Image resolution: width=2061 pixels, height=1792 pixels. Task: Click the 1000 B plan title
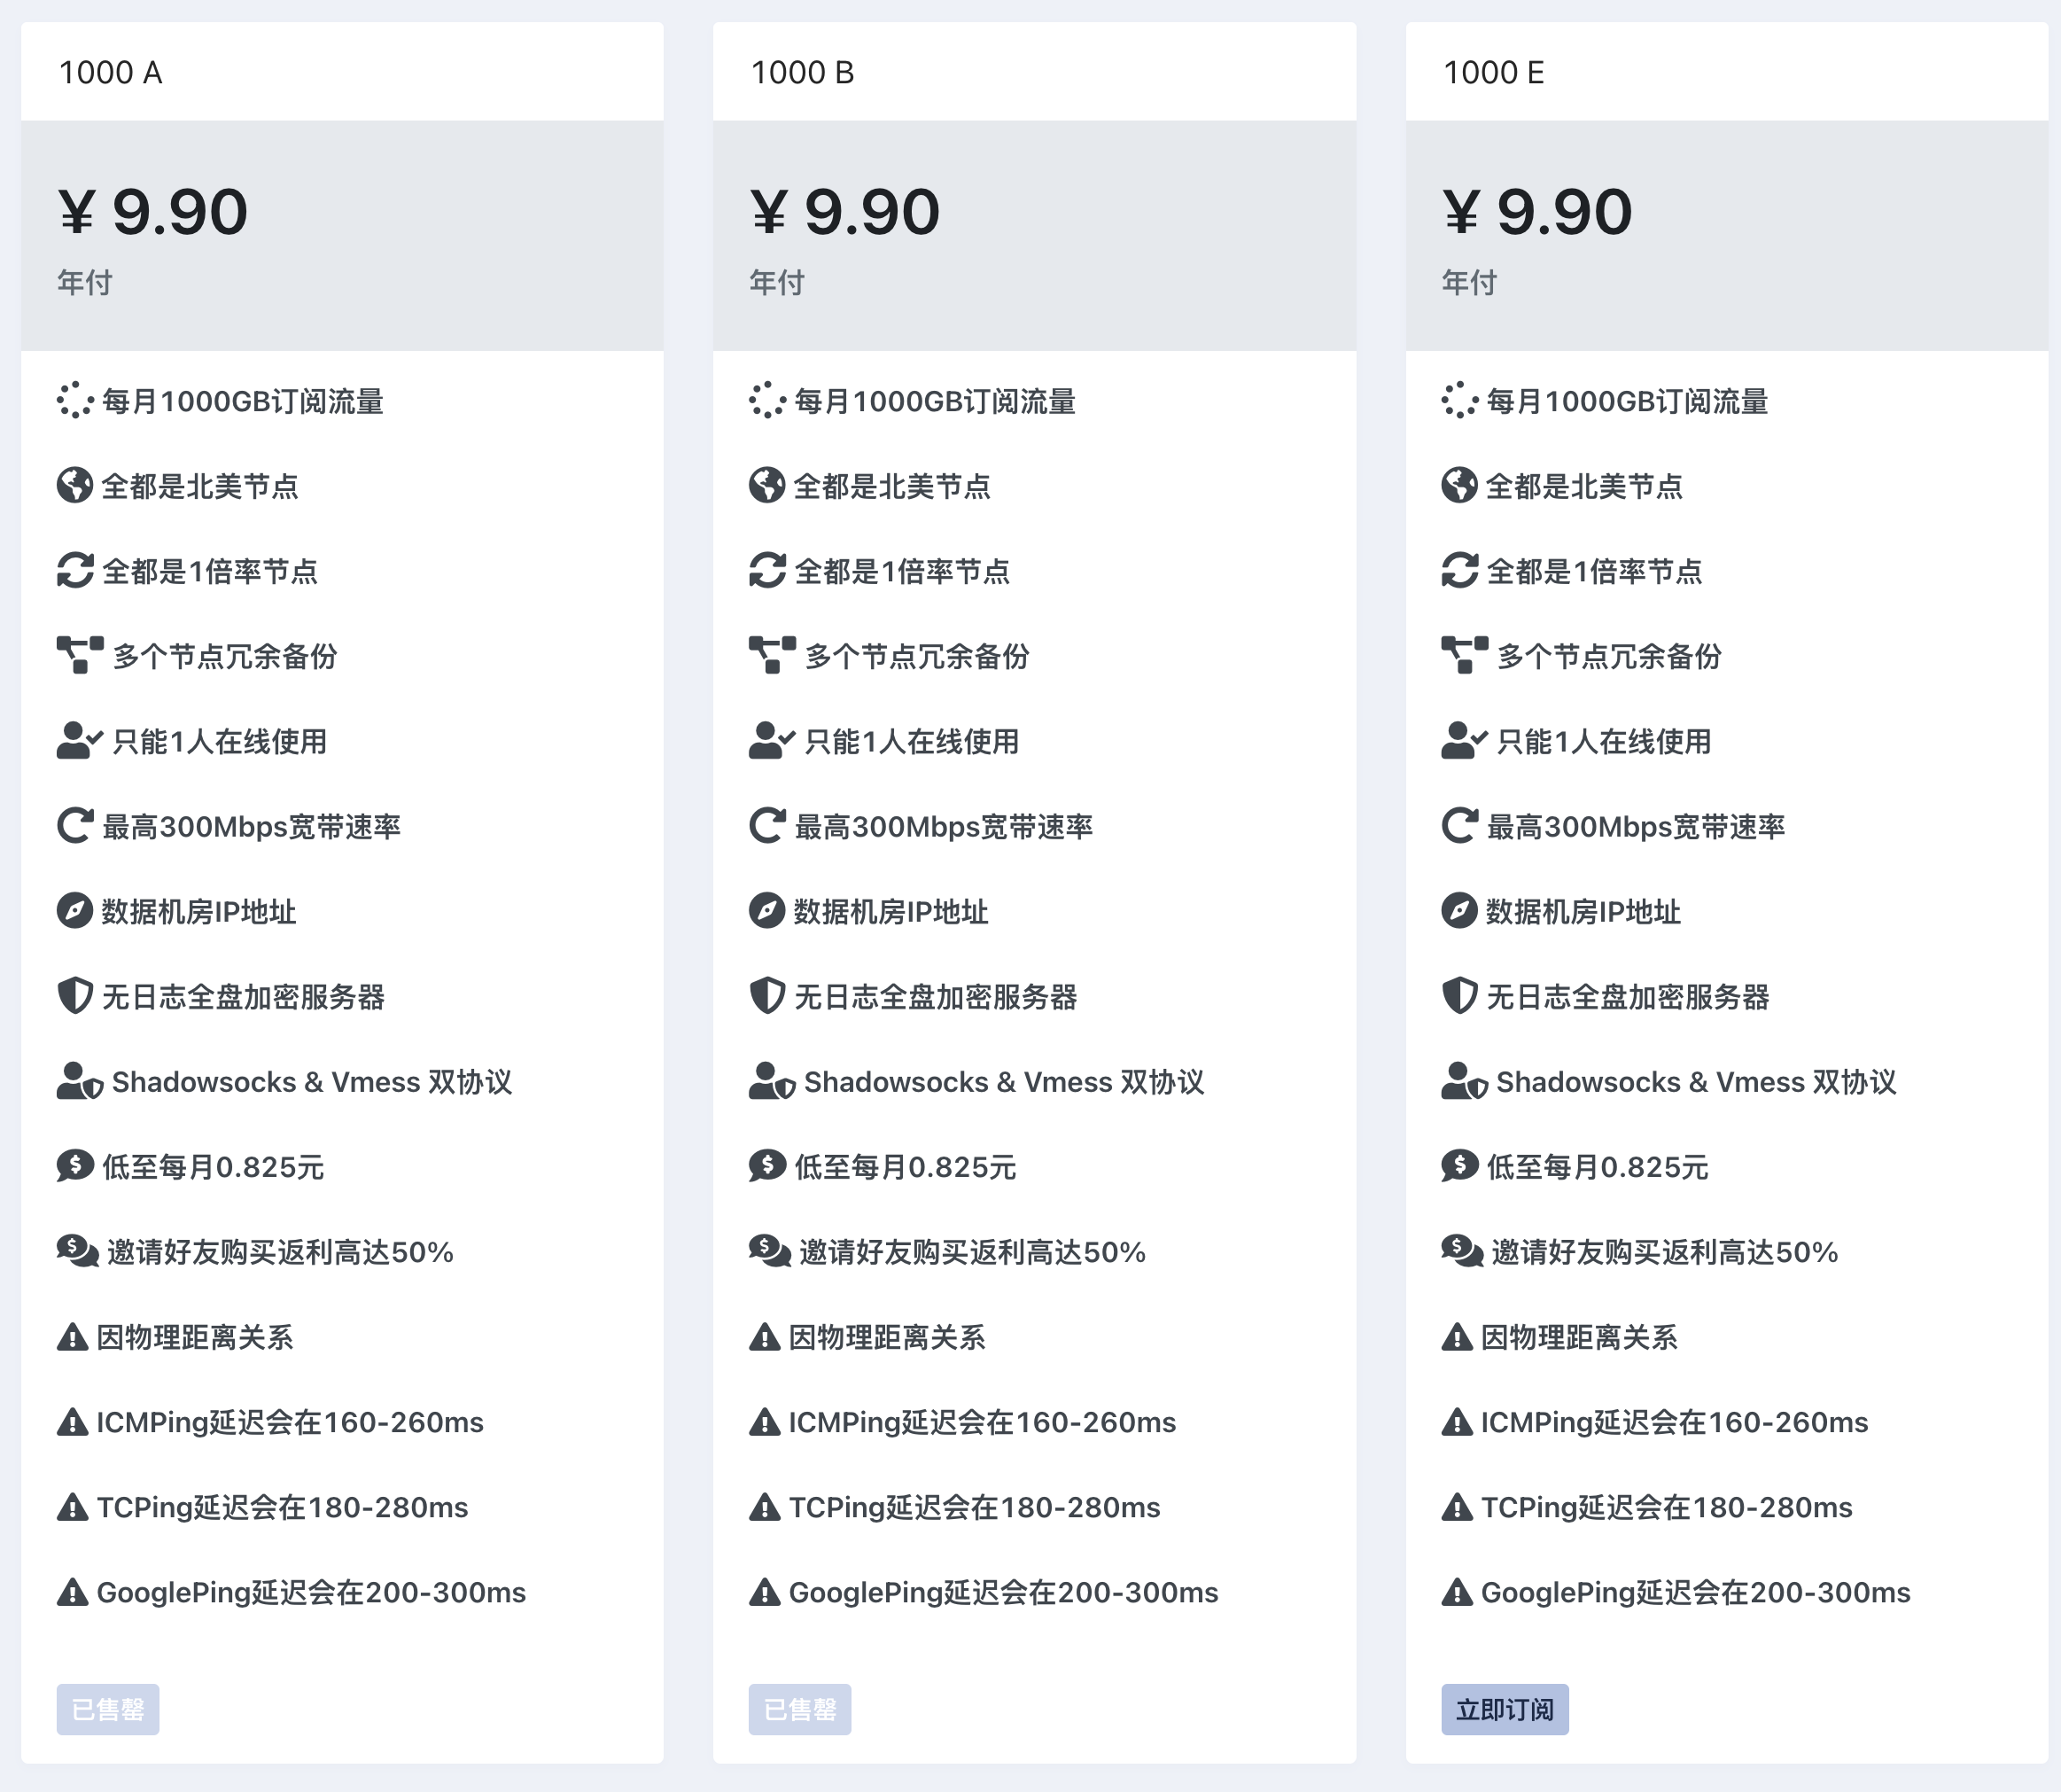[802, 72]
